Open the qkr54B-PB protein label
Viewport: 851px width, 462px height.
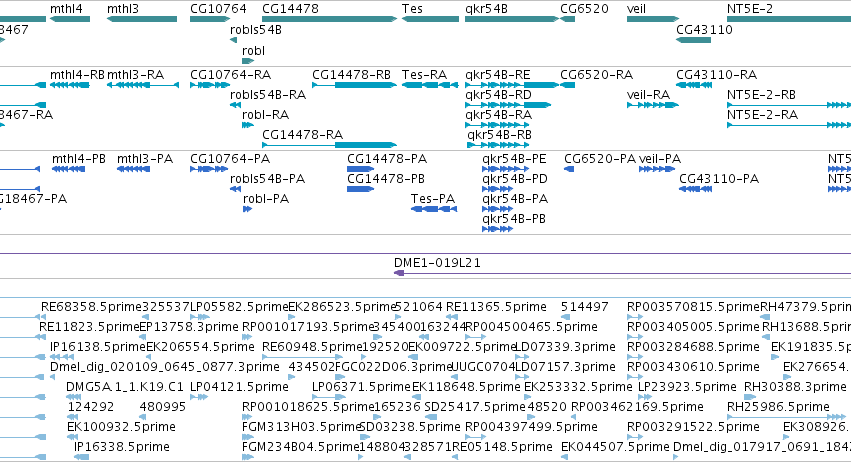pos(514,219)
